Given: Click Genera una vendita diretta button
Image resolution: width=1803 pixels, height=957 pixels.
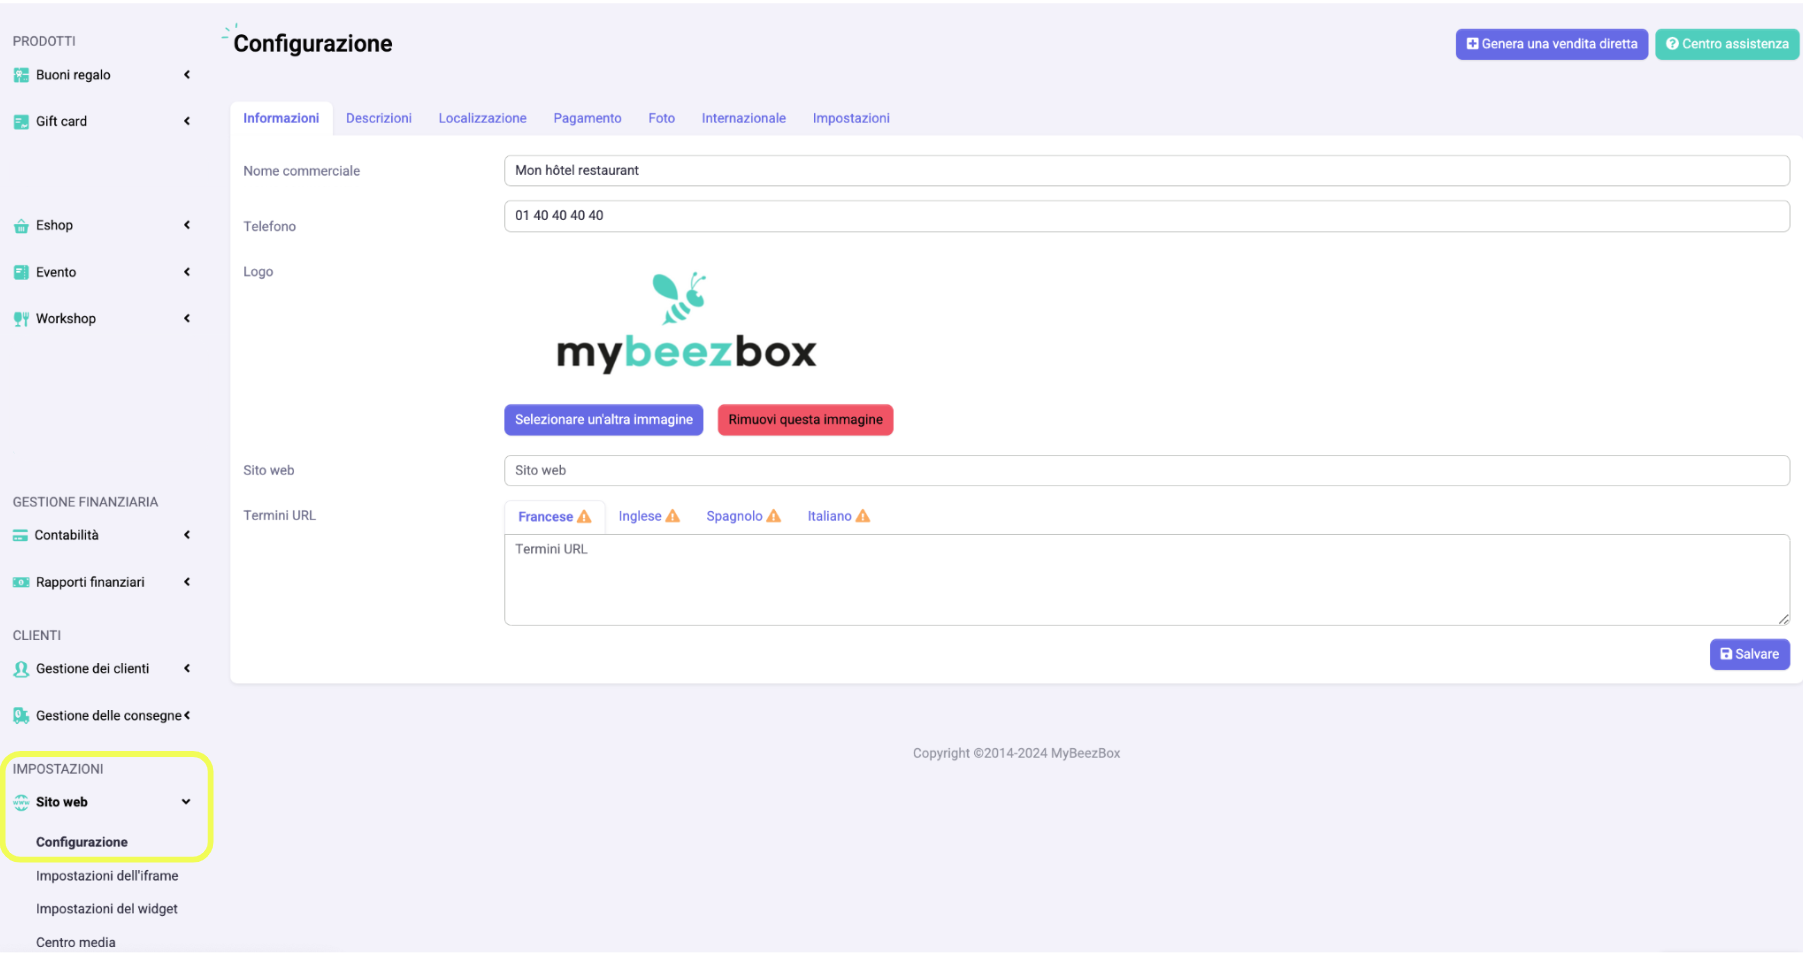Looking at the screenshot, I should click(1551, 44).
